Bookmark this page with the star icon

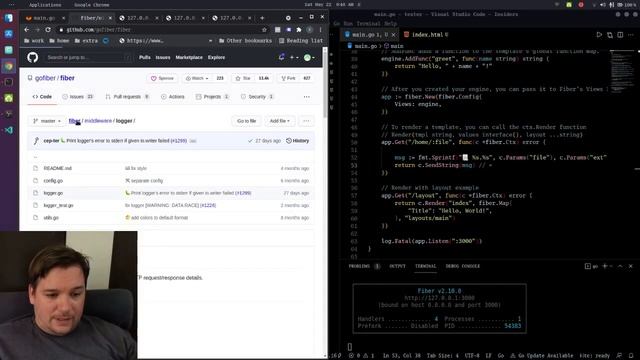point(264,30)
